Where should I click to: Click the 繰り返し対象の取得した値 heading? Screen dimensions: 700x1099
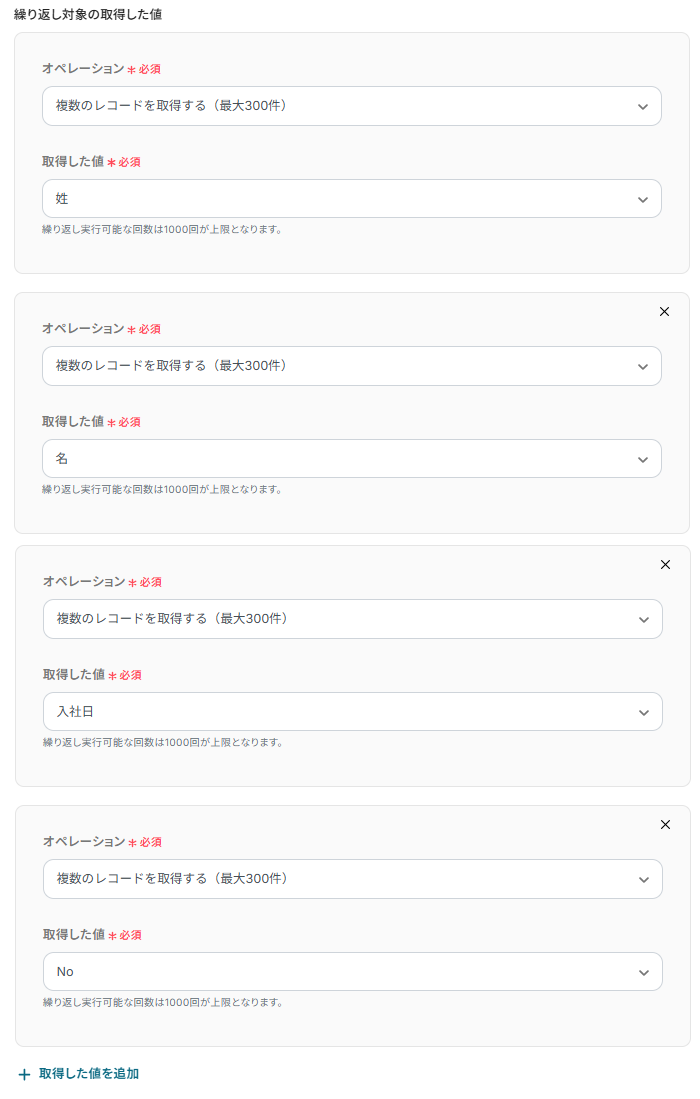click(x=88, y=14)
